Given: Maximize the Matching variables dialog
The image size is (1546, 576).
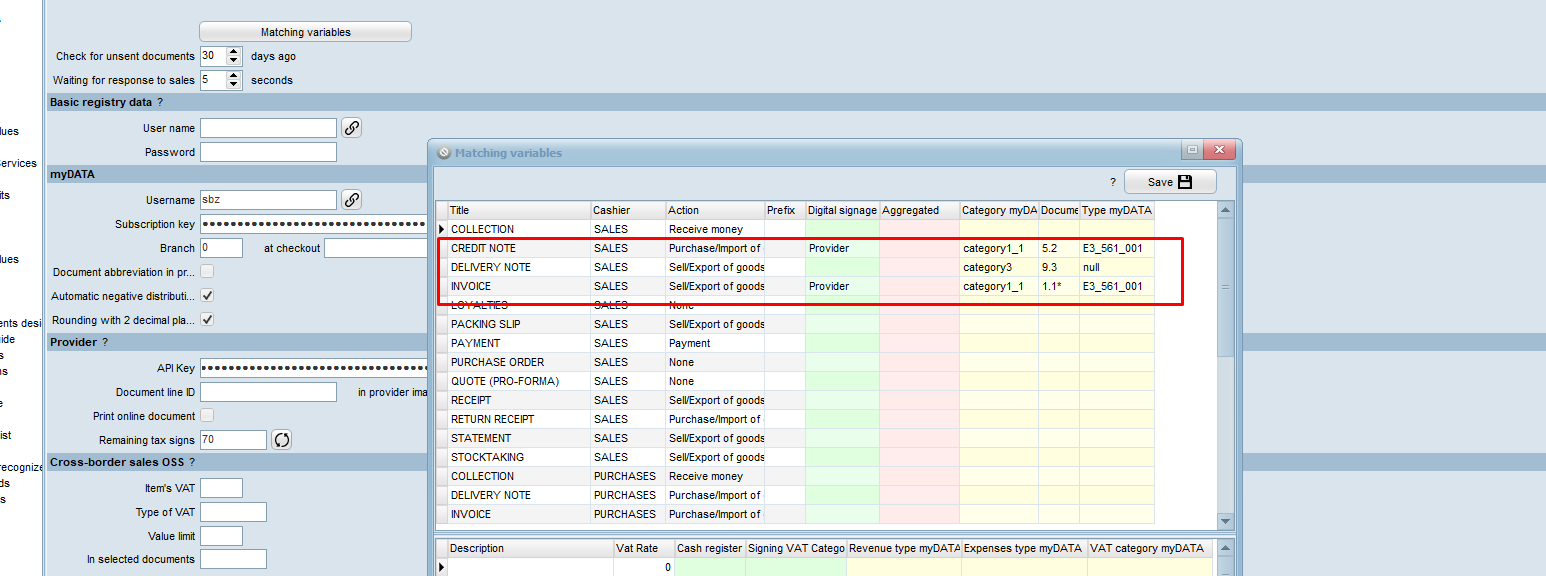Looking at the screenshot, I should pos(1192,151).
